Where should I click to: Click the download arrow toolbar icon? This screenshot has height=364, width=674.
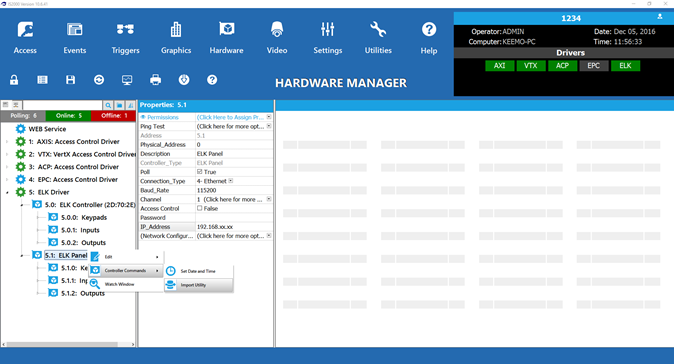184,80
